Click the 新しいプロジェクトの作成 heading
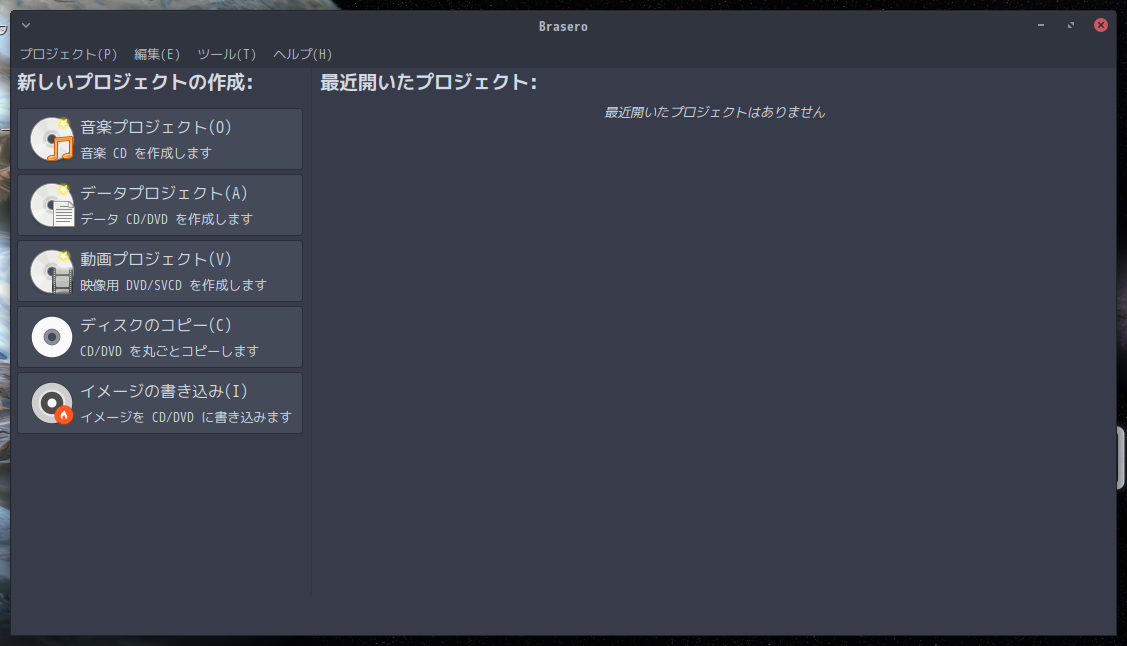This screenshot has width=1127, height=646. coord(135,82)
